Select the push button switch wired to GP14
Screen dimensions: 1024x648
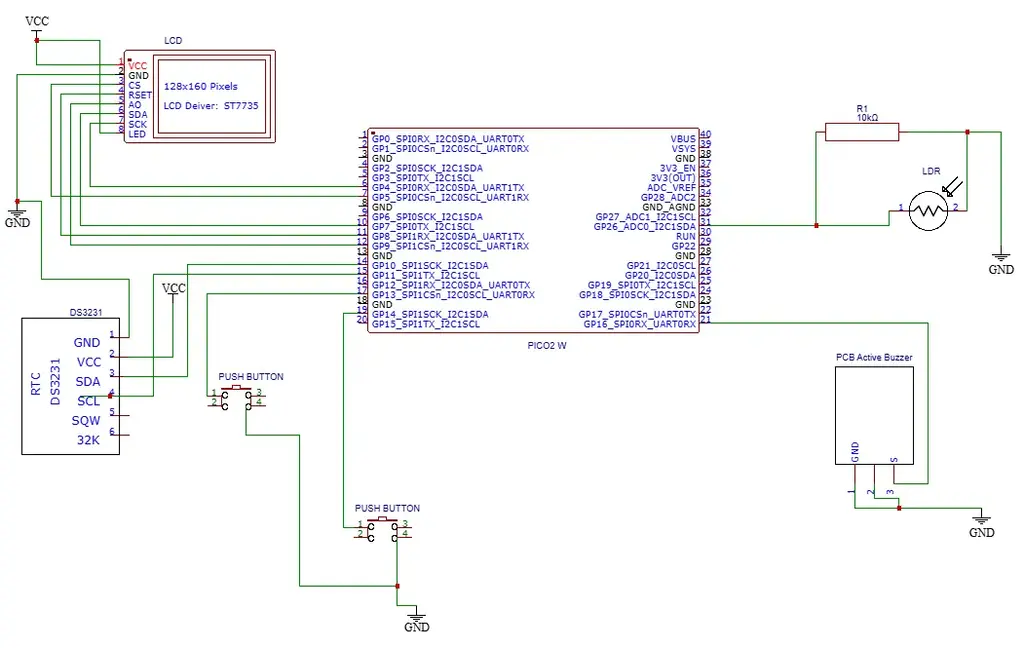click(x=382, y=529)
